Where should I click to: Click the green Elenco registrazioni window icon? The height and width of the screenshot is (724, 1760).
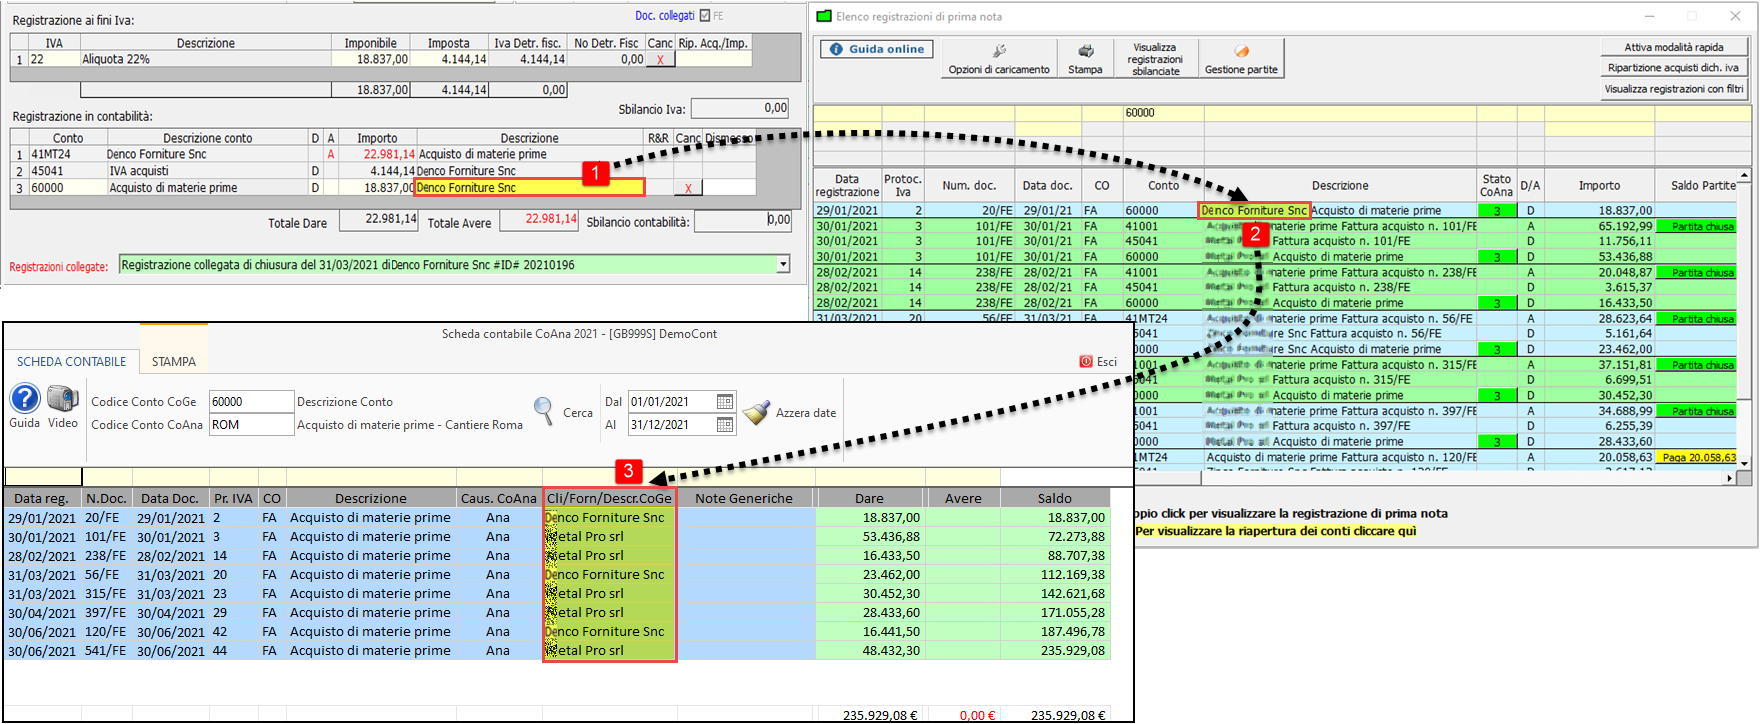(824, 16)
